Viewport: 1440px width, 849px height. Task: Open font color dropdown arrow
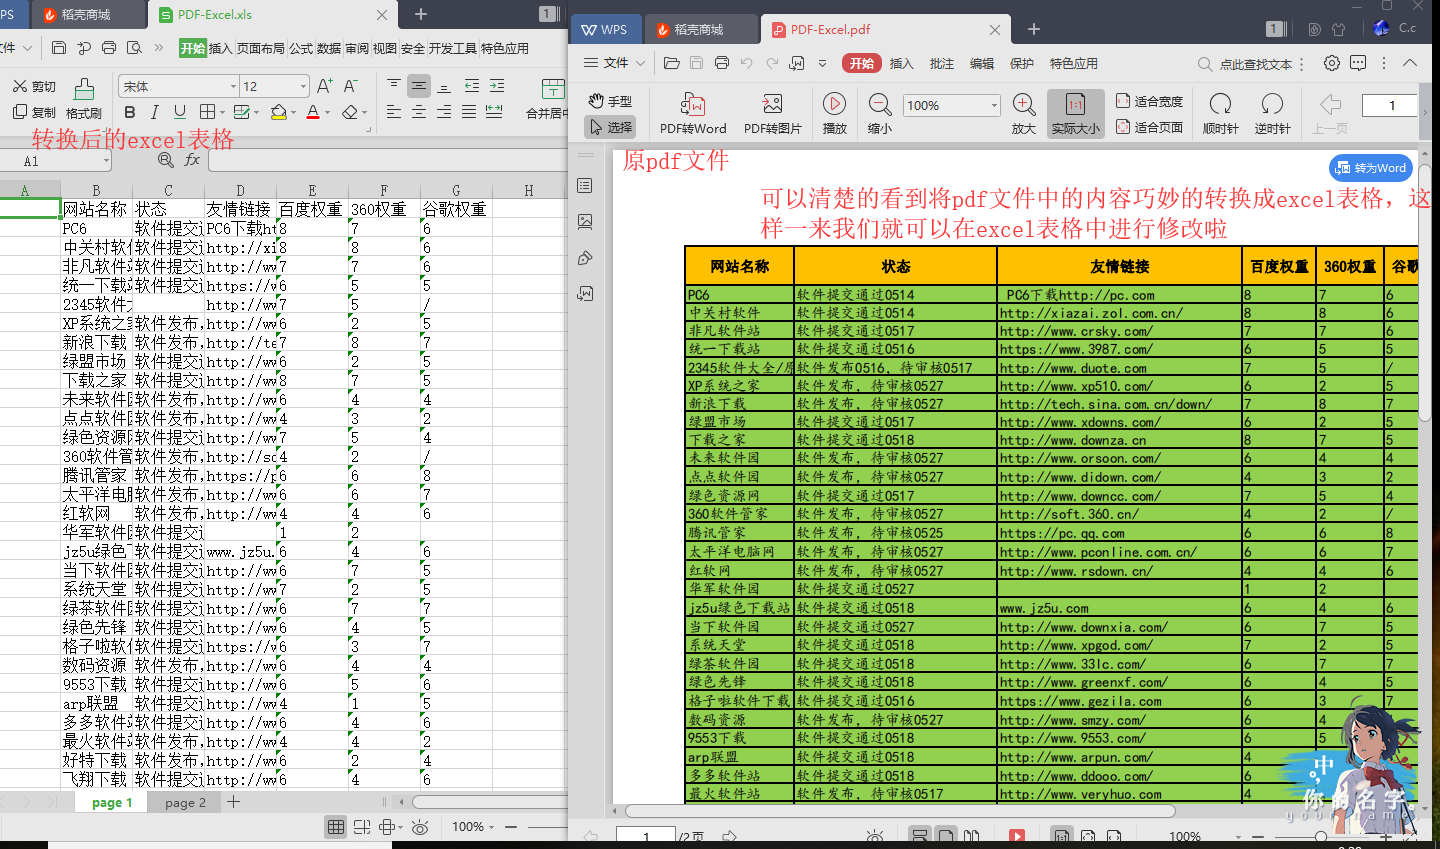coord(328,113)
